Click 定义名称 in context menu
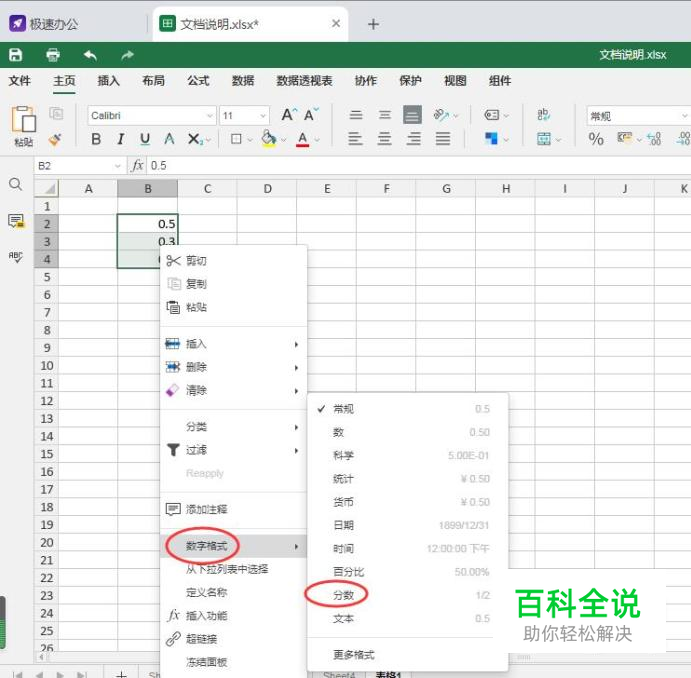Viewport: 691px width, 678px height. point(233,593)
